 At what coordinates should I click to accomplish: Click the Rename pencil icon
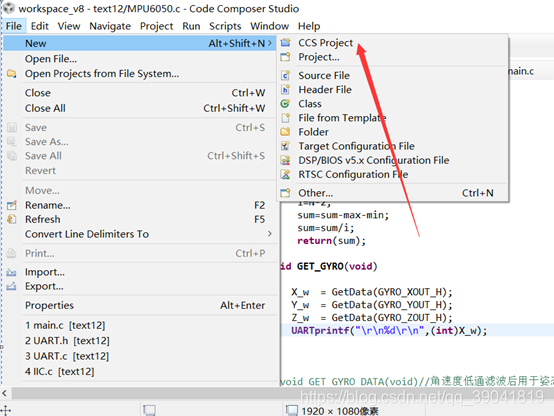pos(12,205)
